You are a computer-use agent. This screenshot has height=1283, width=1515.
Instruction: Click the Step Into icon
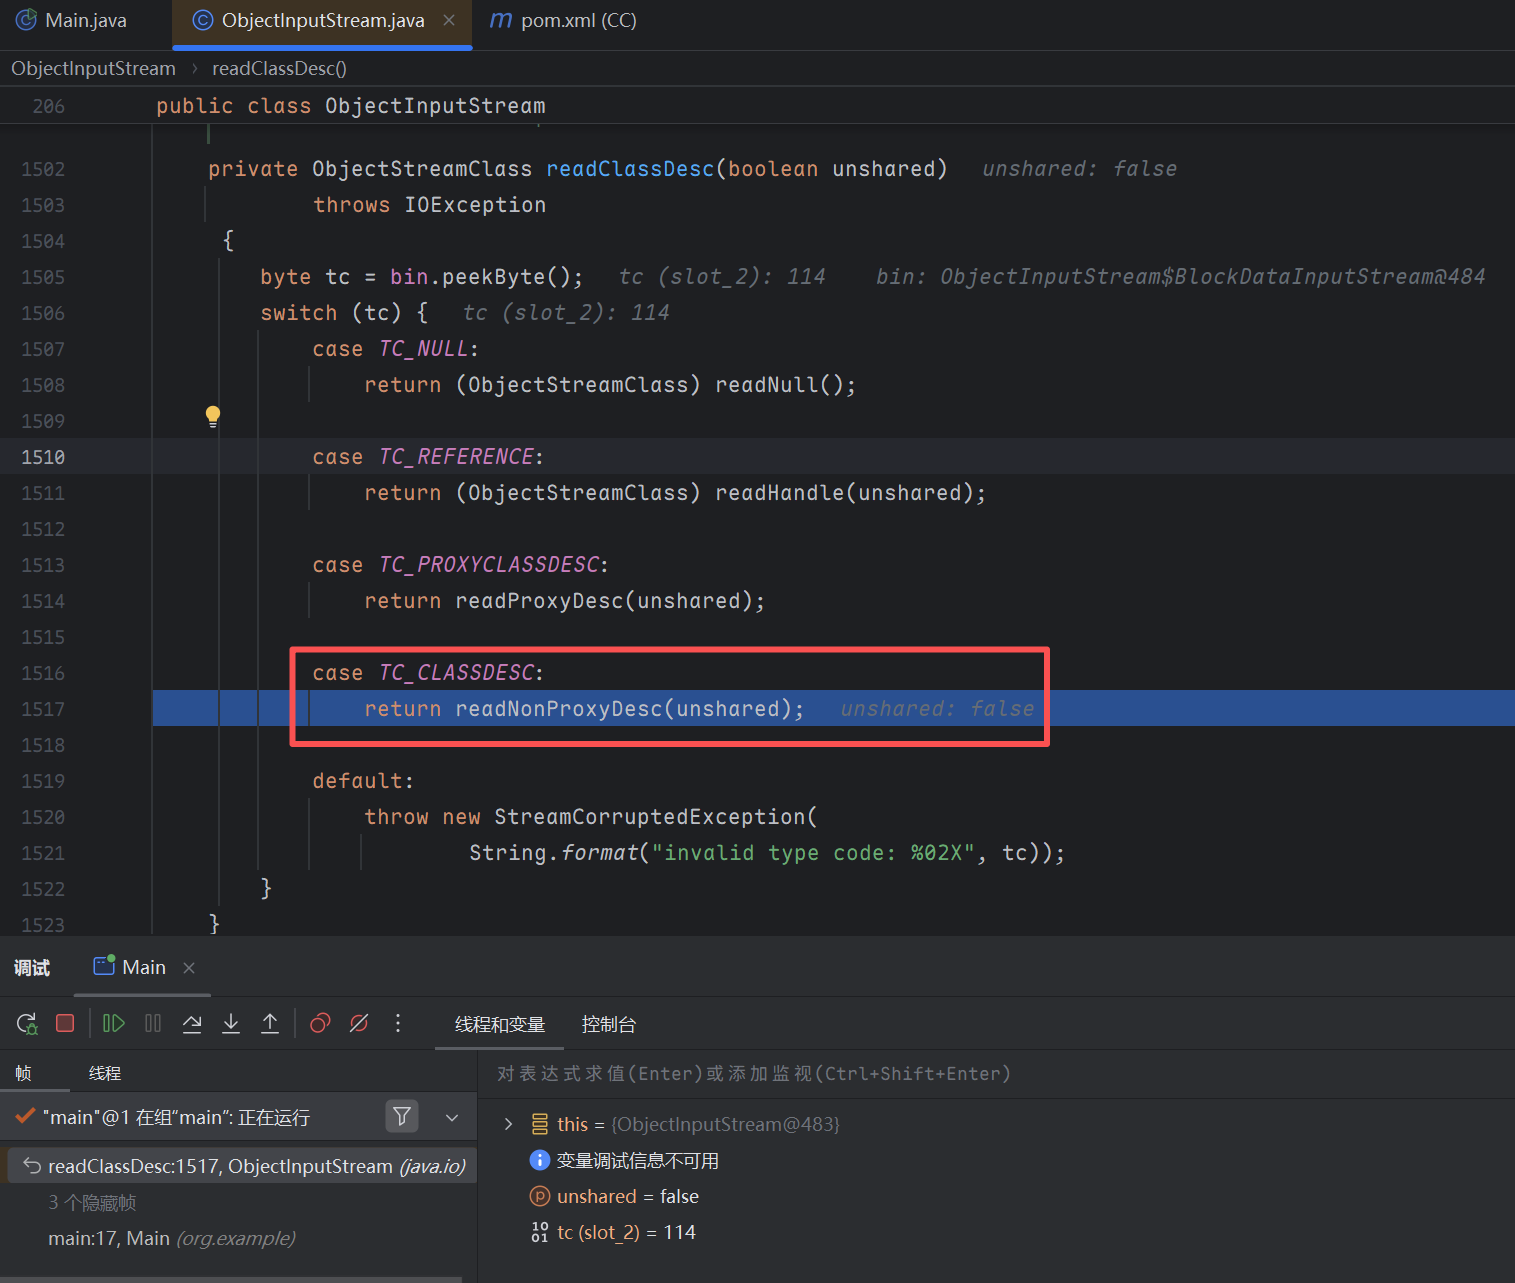231,1023
